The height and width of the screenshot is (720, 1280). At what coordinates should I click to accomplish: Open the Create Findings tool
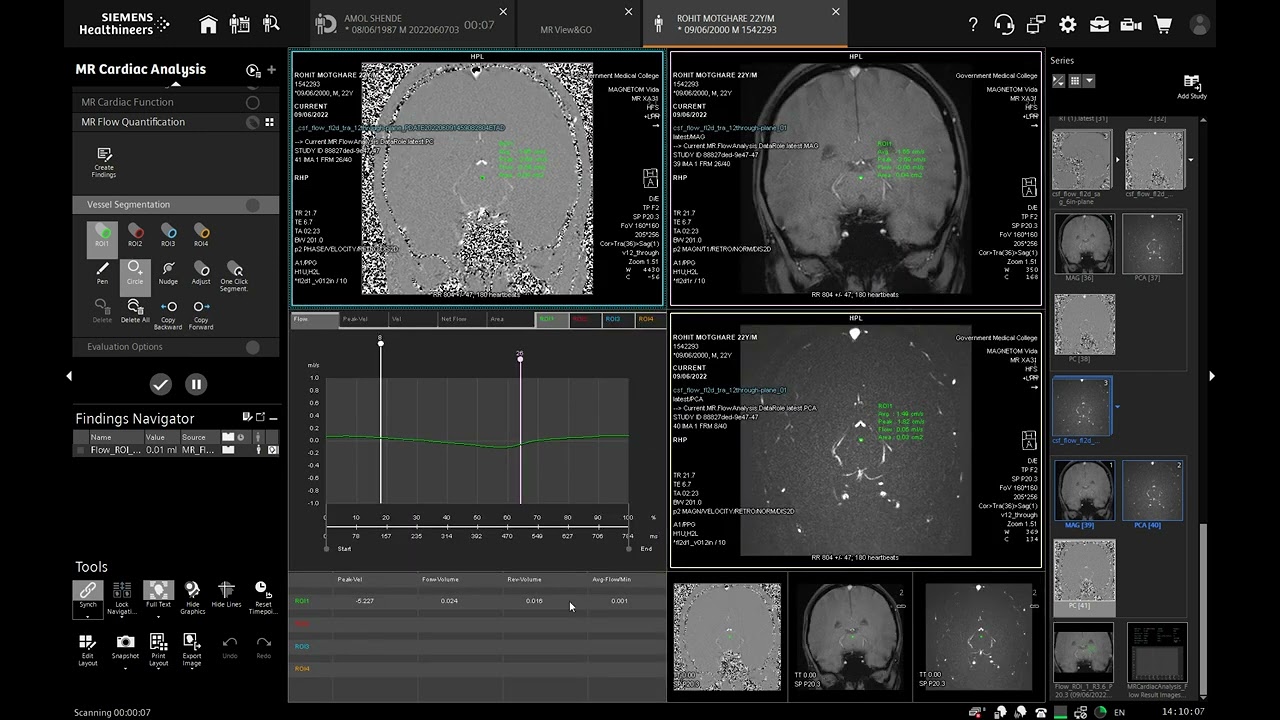pos(104,162)
